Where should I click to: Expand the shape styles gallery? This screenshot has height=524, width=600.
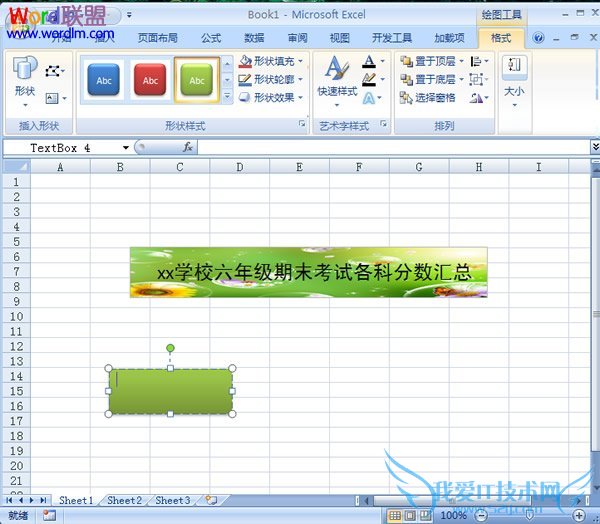227,96
